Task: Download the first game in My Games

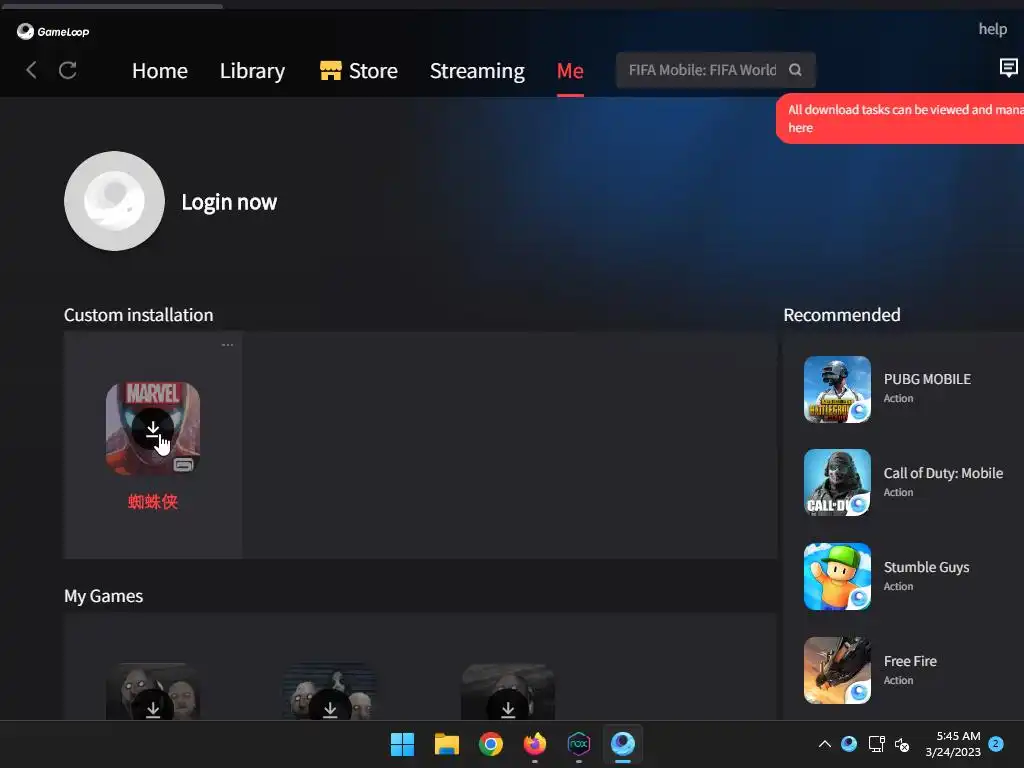Action: (x=153, y=707)
